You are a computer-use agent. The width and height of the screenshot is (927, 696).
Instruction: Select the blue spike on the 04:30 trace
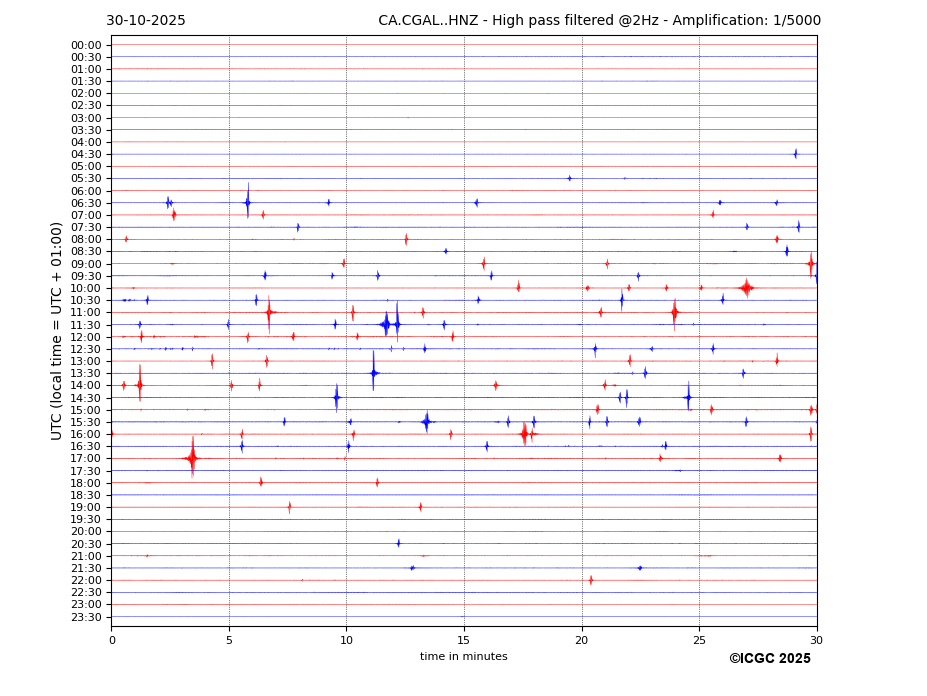tap(795, 154)
